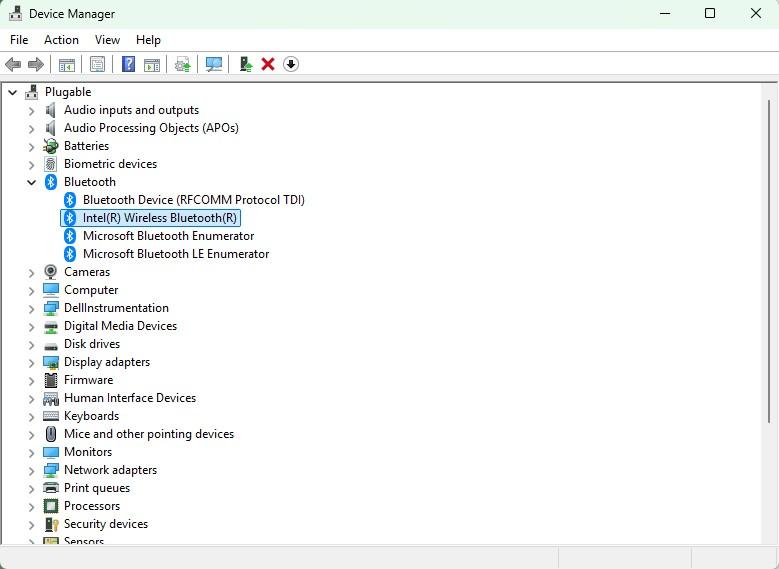Collapse the Bluetooth category chevron
Screen dimensions: 779x569
click(x=32, y=182)
